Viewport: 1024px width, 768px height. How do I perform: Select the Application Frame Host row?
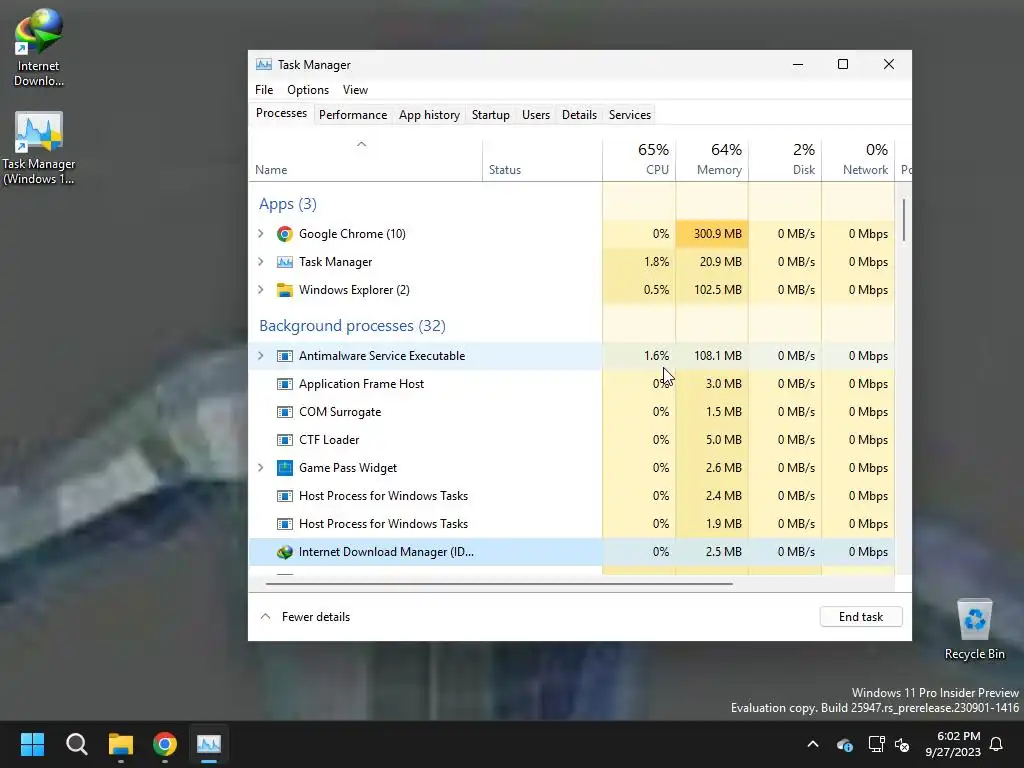point(571,384)
